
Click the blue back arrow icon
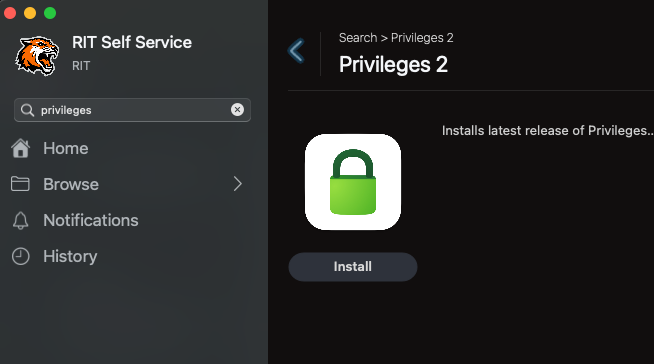coord(296,51)
